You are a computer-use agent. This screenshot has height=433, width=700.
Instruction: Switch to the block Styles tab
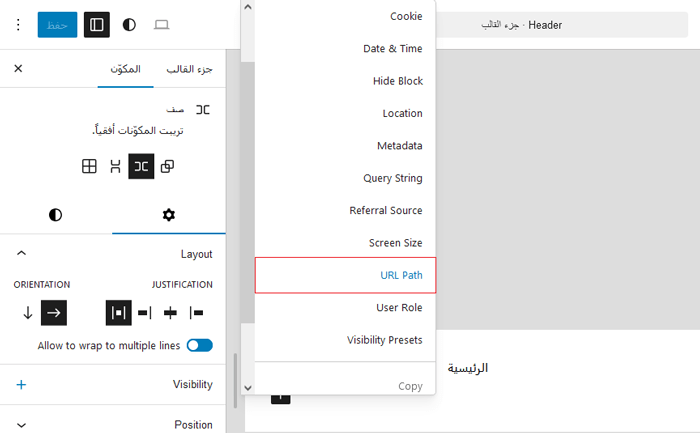coord(55,215)
